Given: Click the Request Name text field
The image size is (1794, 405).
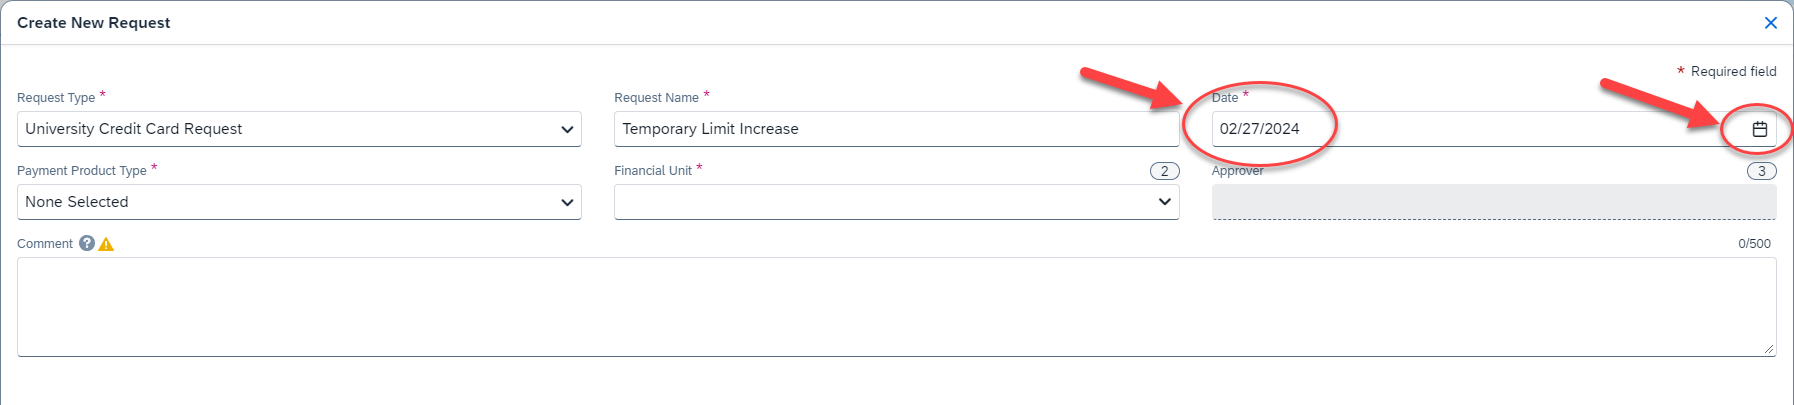Looking at the screenshot, I should [895, 129].
